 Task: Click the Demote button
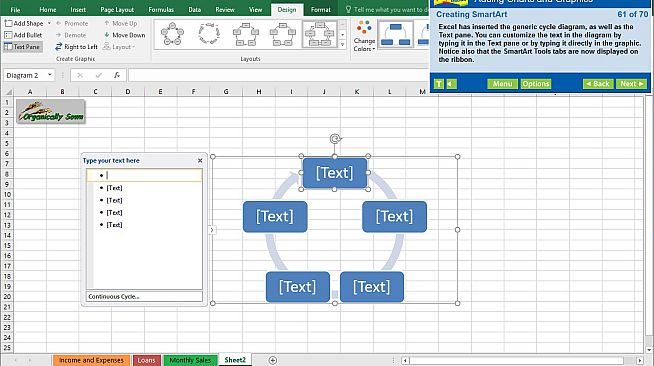[x=71, y=35]
